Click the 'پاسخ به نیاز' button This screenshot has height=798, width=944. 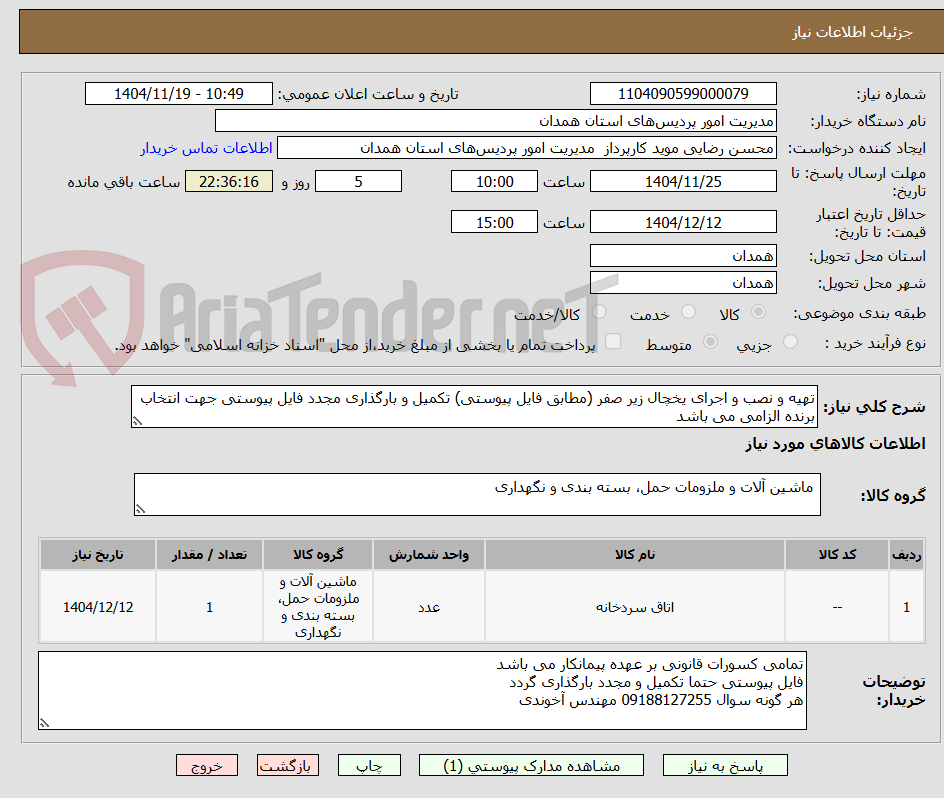pos(725,765)
